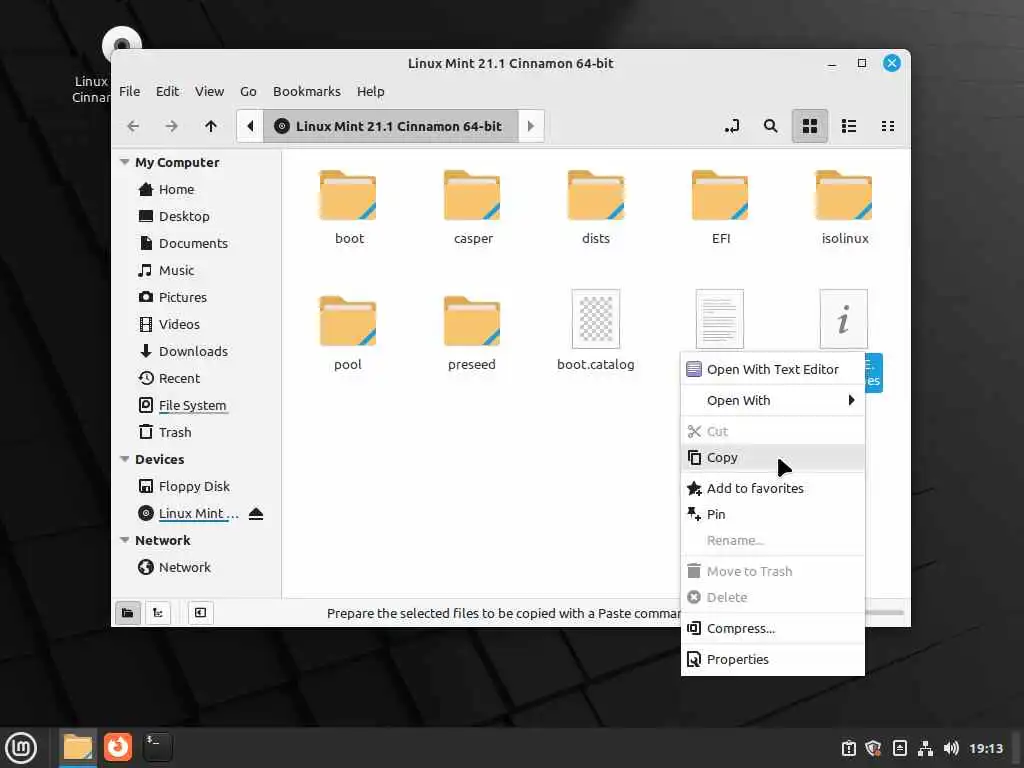This screenshot has height=768, width=1024.
Task: Click Linux Mint 21.1 path bar button
Action: (391, 126)
